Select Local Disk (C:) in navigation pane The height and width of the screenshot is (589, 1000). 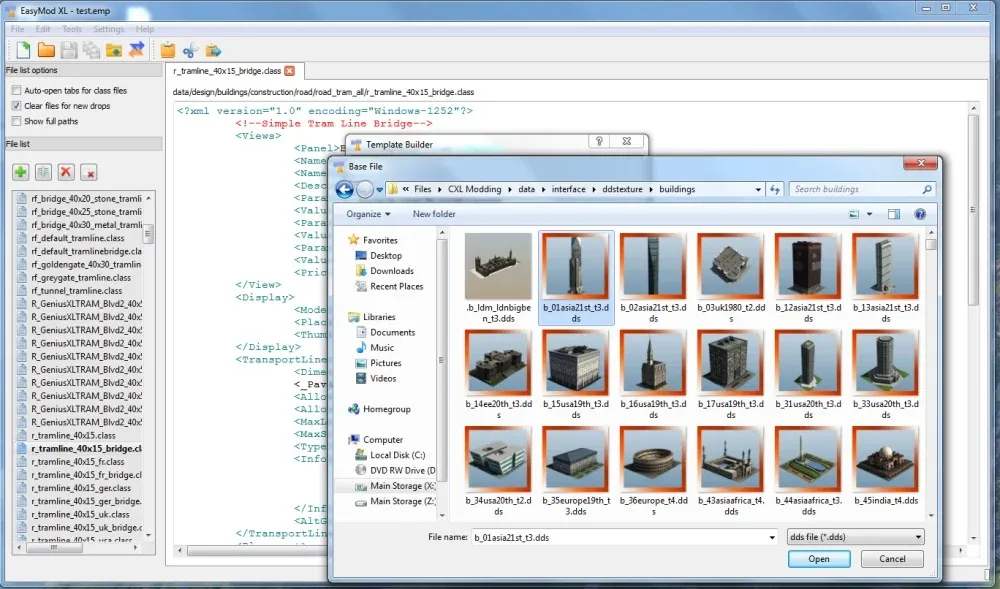[397, 455]
